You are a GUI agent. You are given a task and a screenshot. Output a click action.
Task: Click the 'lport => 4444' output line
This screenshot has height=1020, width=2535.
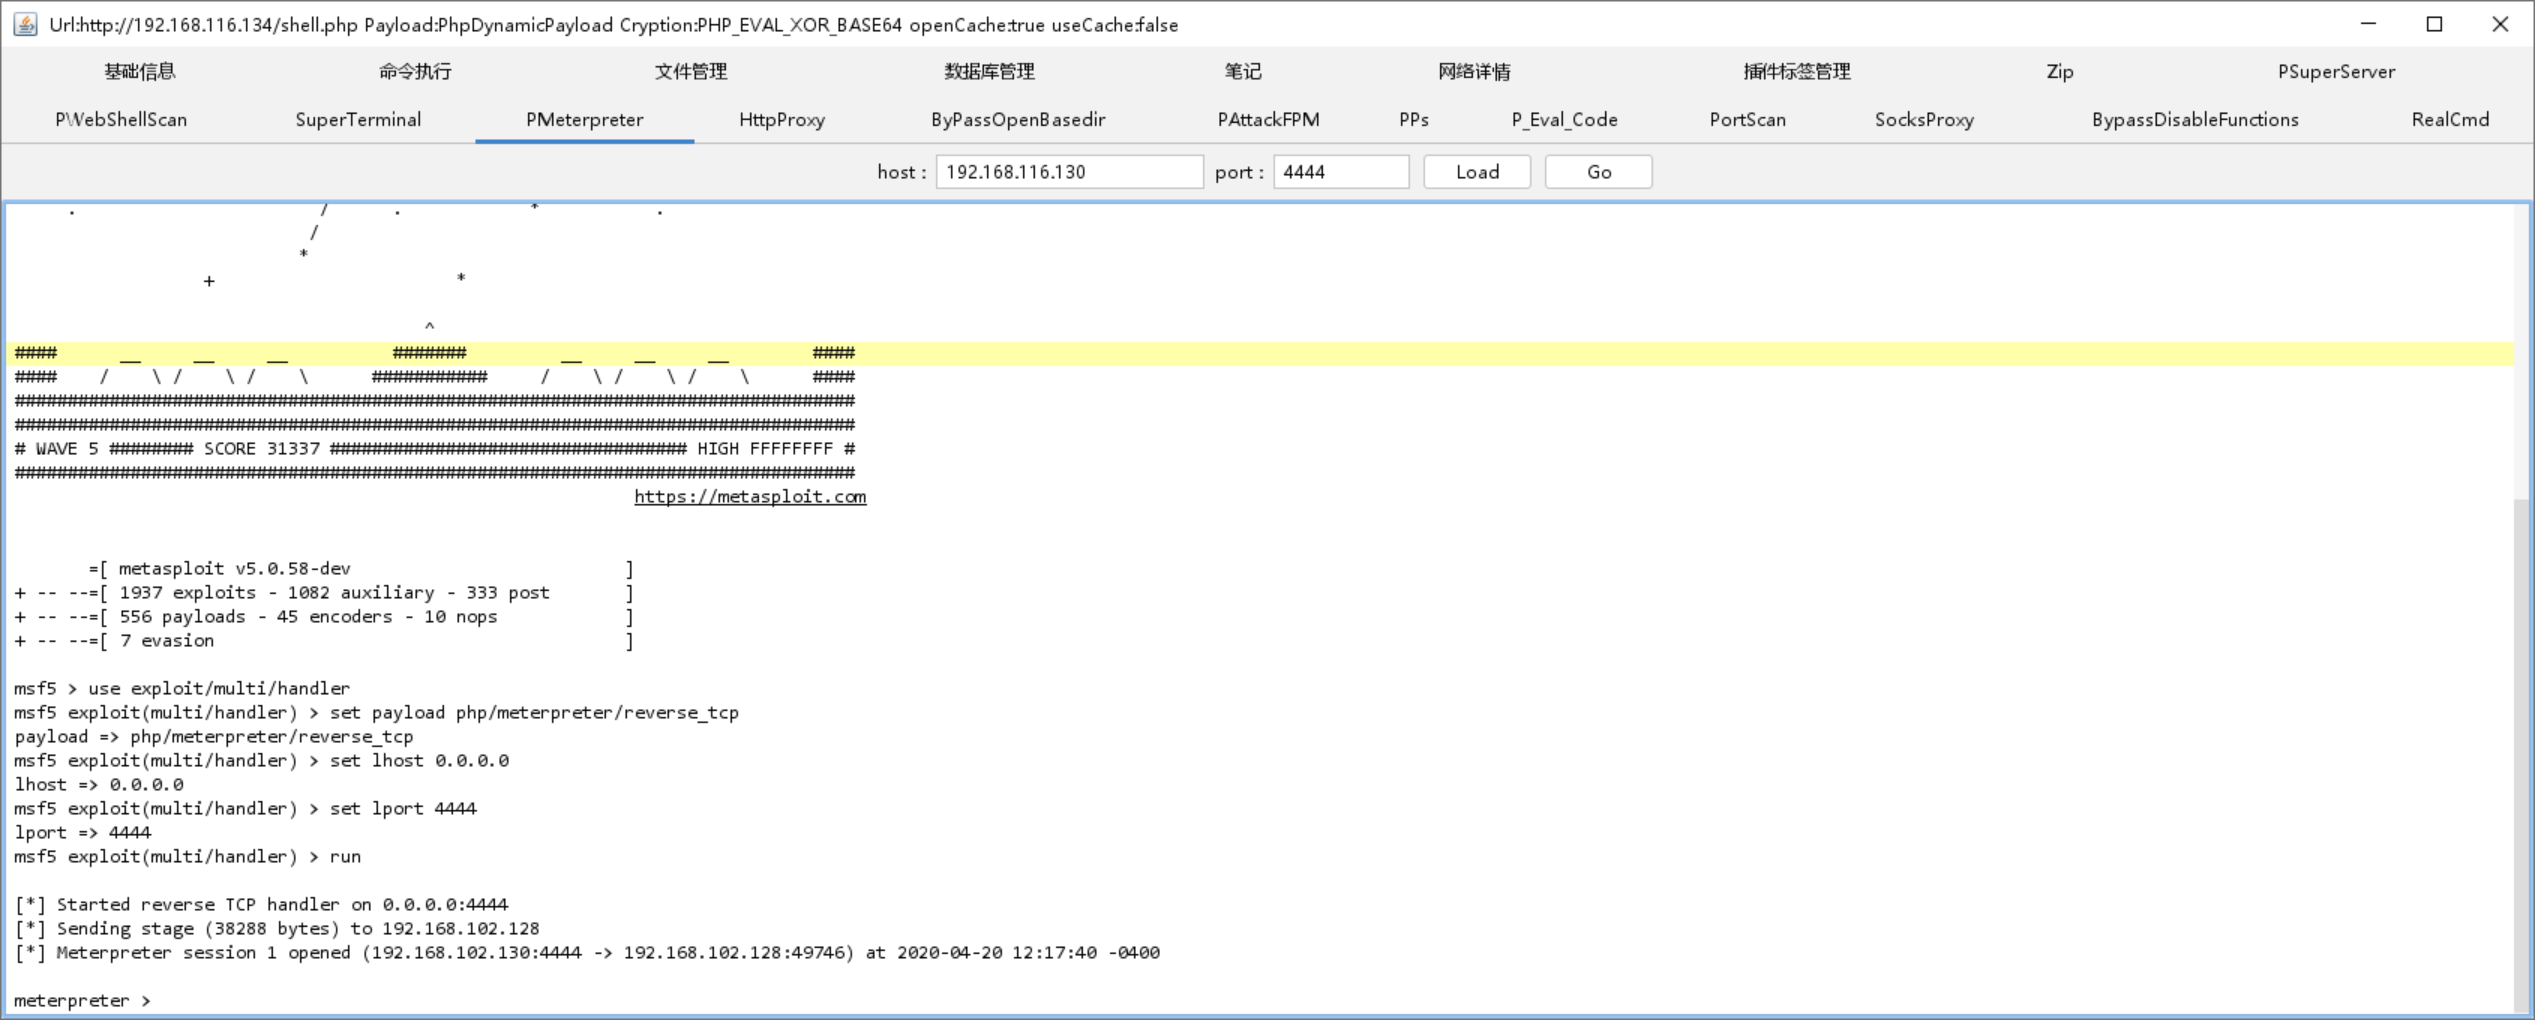pos(82,833)
